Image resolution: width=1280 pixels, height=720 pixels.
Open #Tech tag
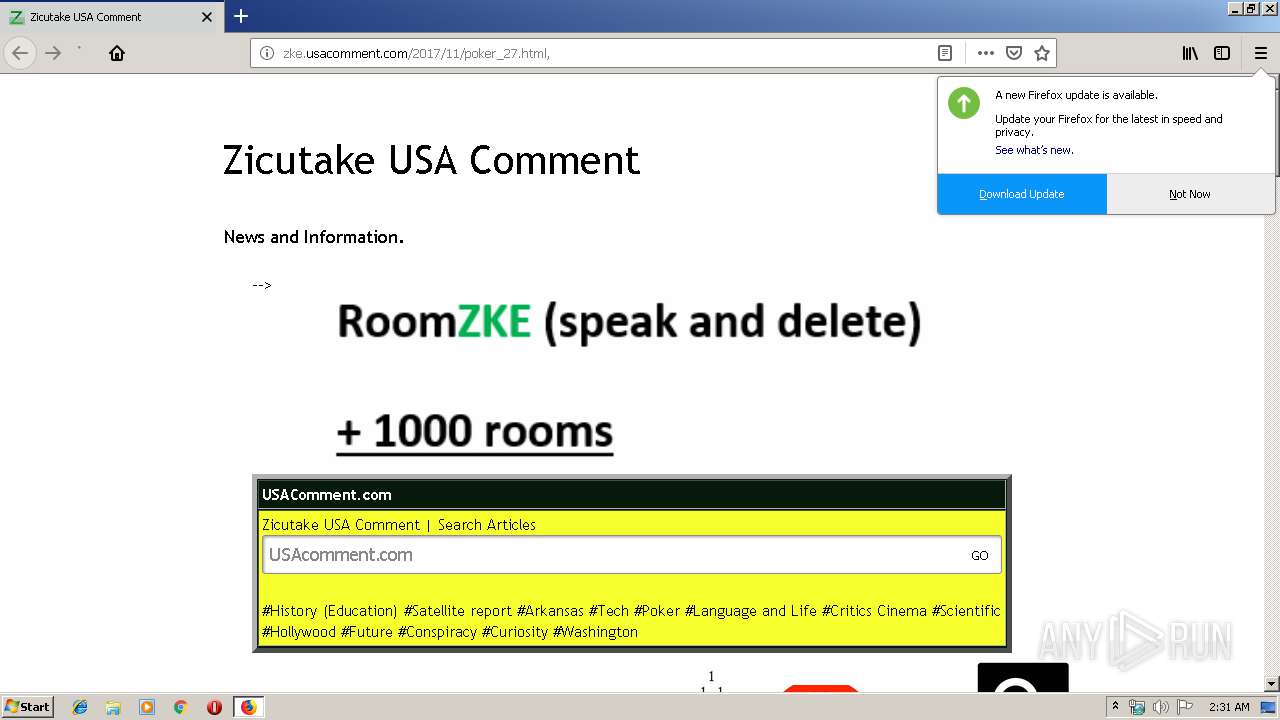click(609, 611)
